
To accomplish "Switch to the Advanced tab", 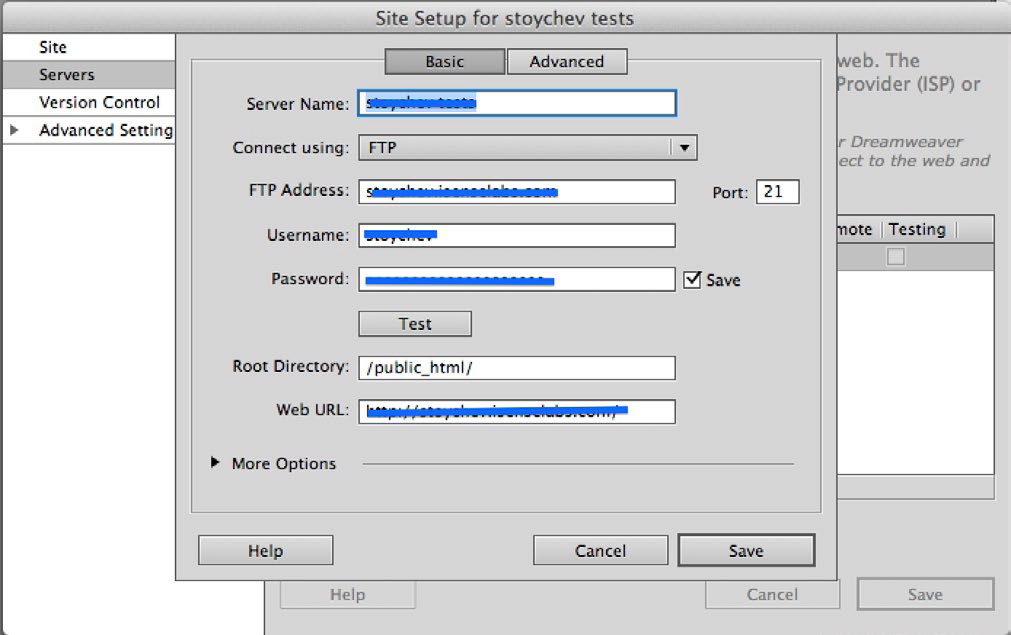I will tap(567, 61).
